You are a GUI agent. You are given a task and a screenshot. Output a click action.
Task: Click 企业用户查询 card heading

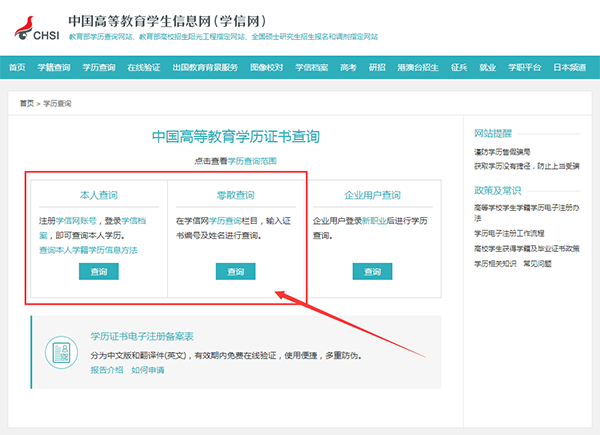372,195
